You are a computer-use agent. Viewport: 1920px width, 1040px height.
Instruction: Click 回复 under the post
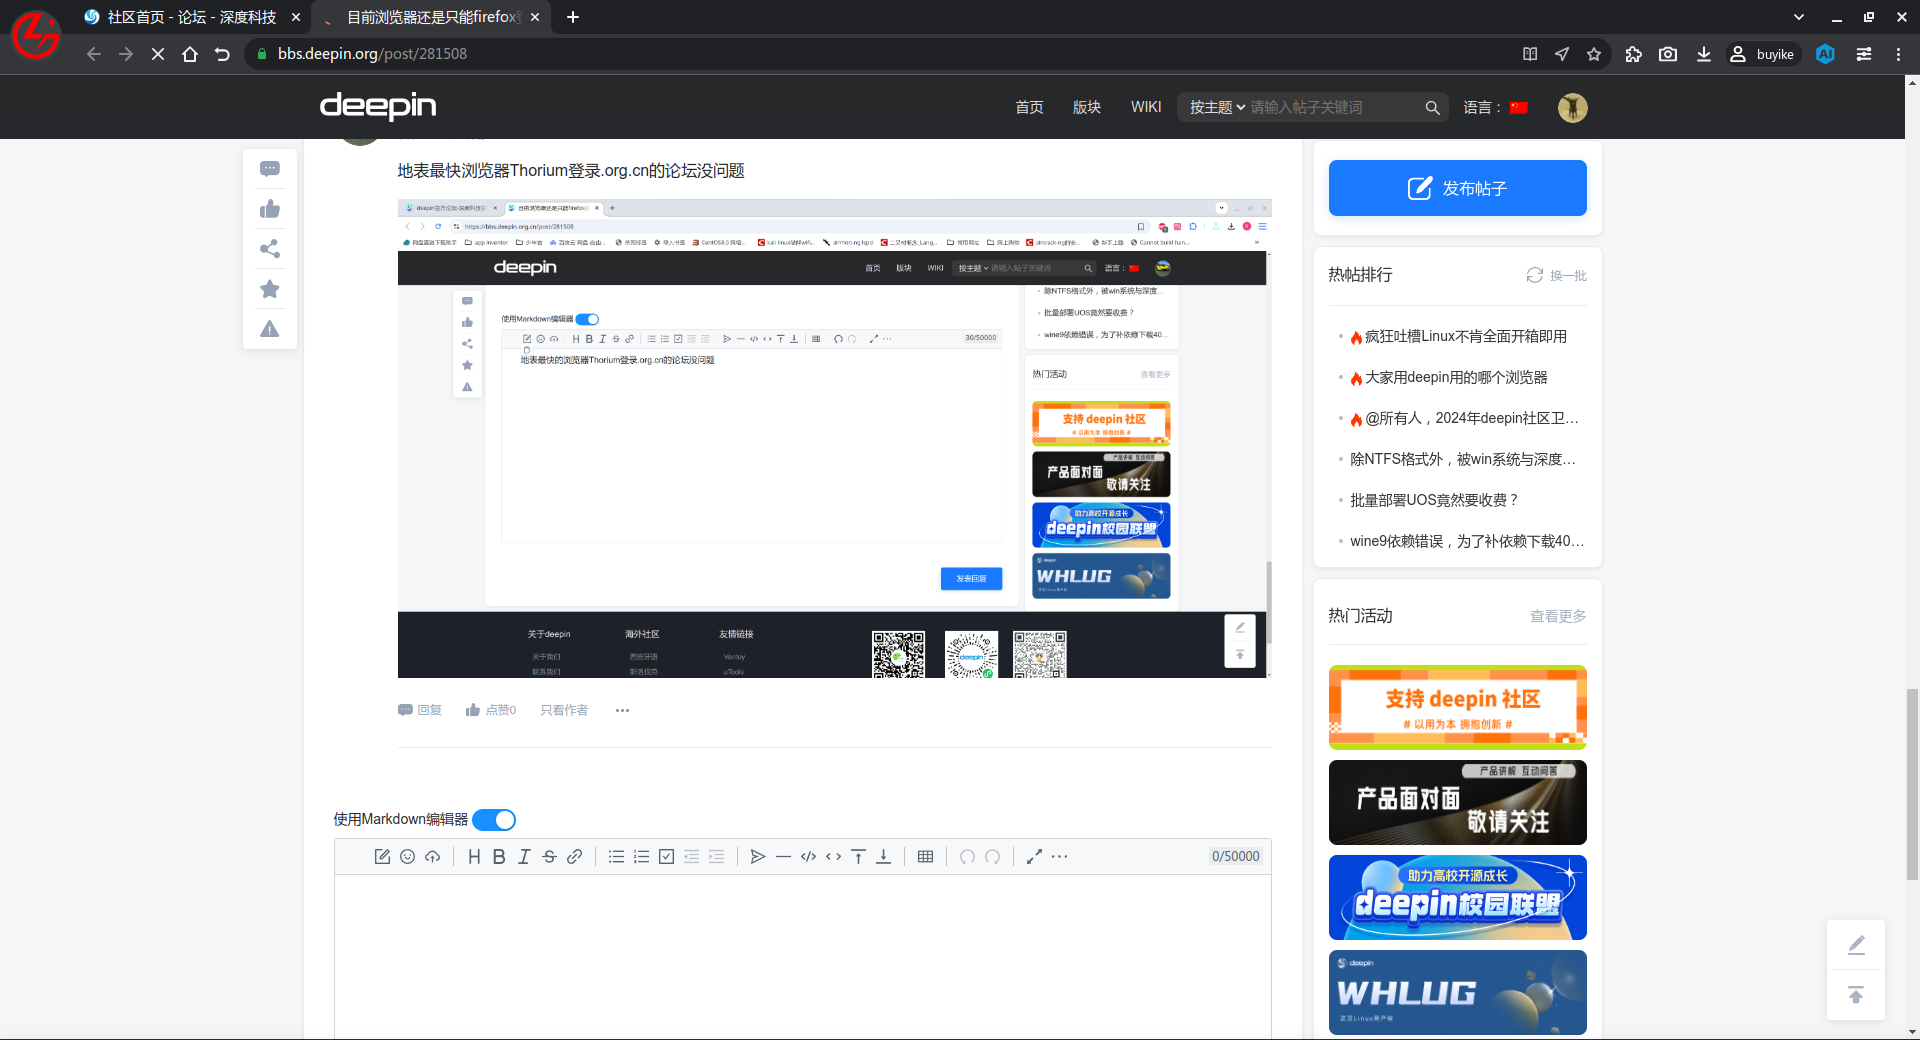pyautogui.click(x=420, y=710)
